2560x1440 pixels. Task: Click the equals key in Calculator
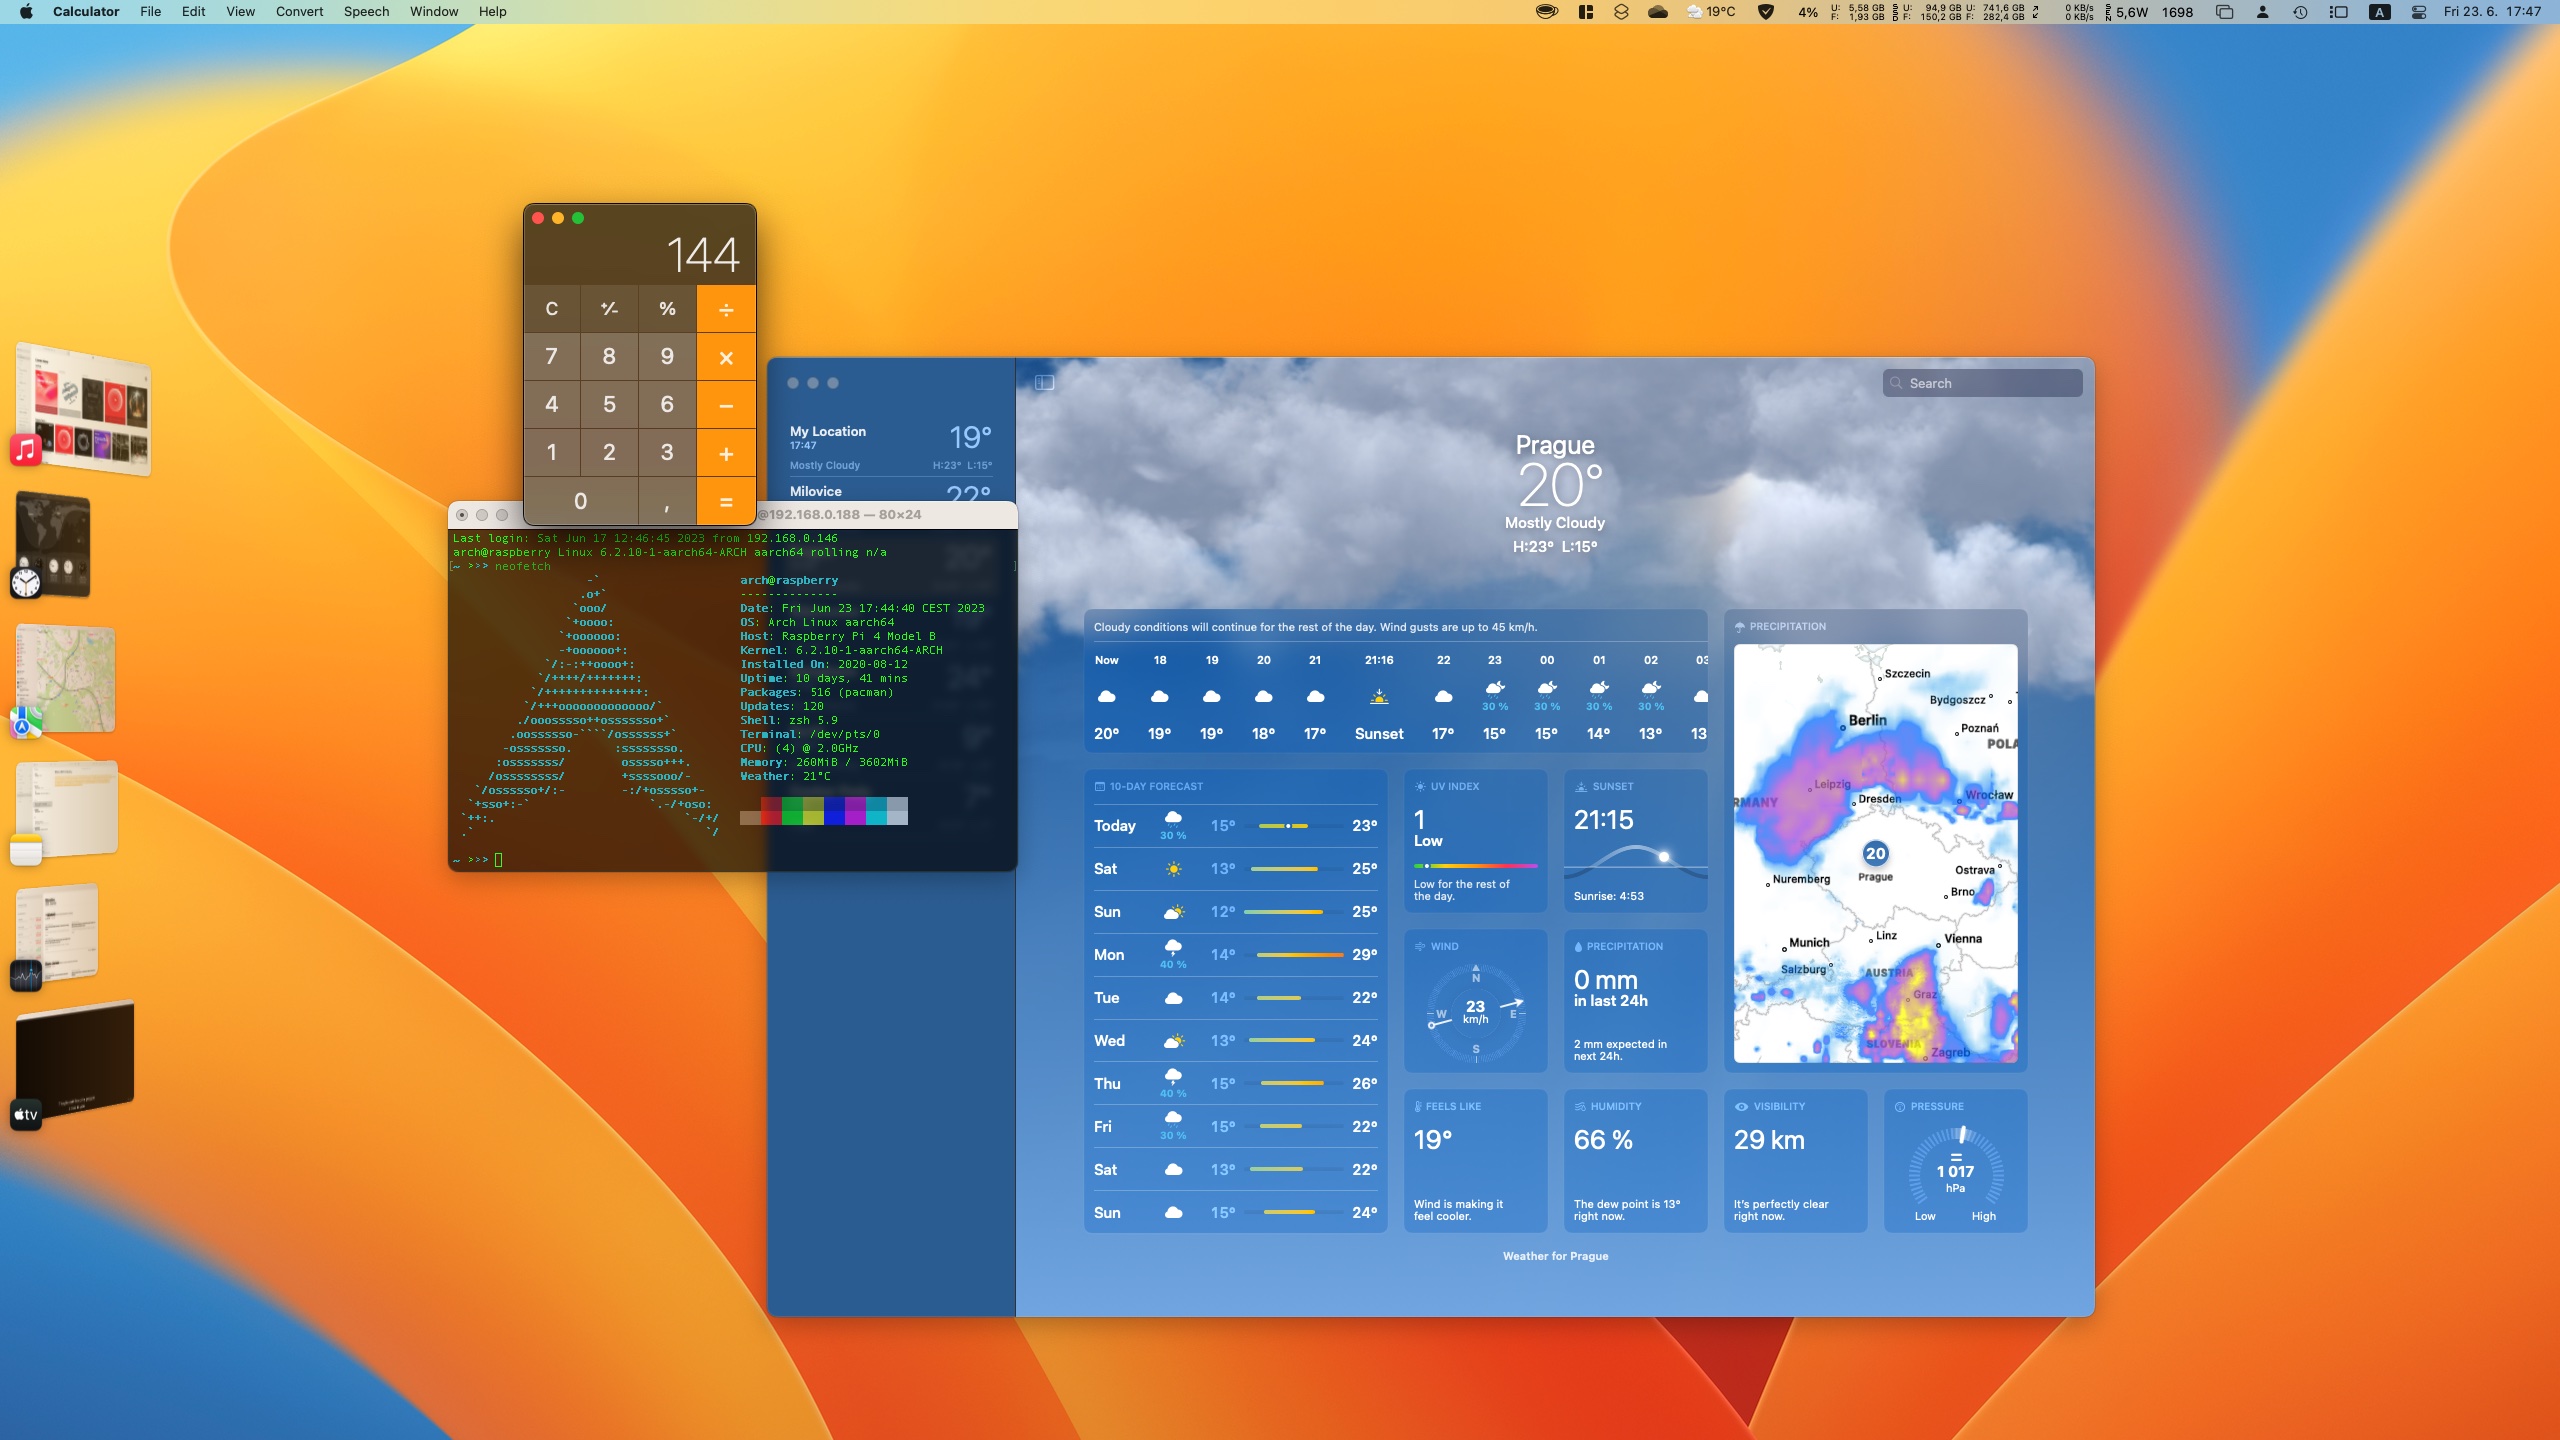click(x=726, y=501)
